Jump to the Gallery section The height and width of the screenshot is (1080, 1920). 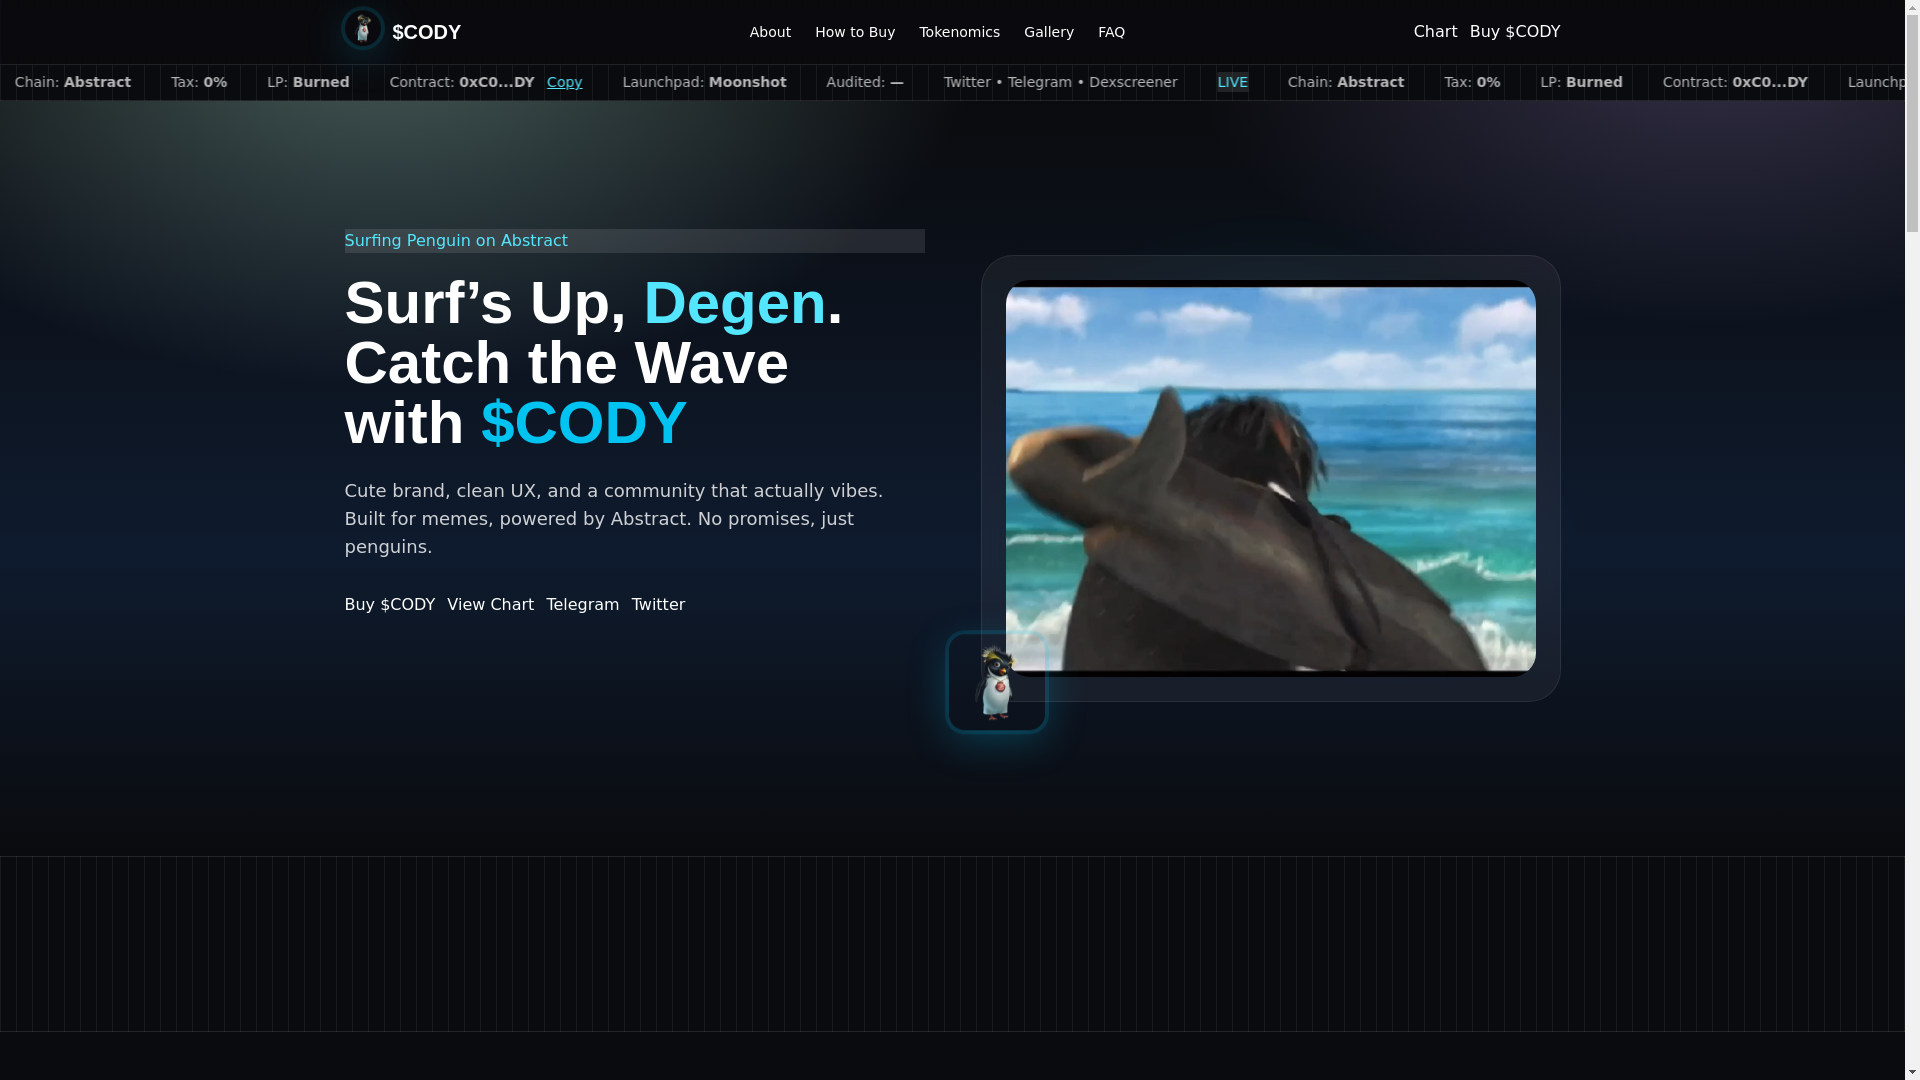coord(1048,32)
